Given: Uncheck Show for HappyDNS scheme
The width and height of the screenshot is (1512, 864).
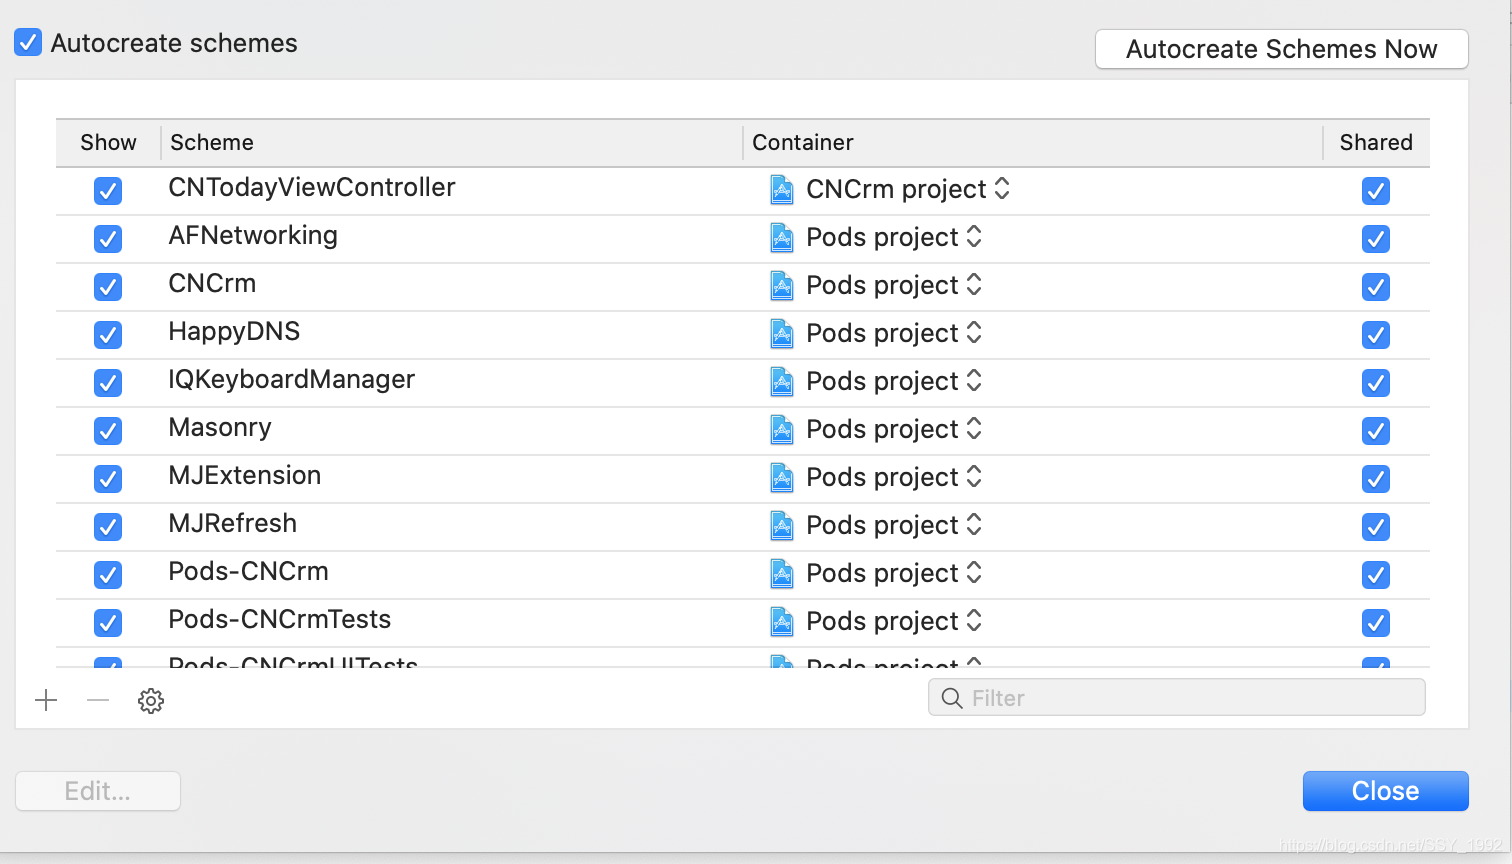Looking at the screenshot, I should point(108,335).
